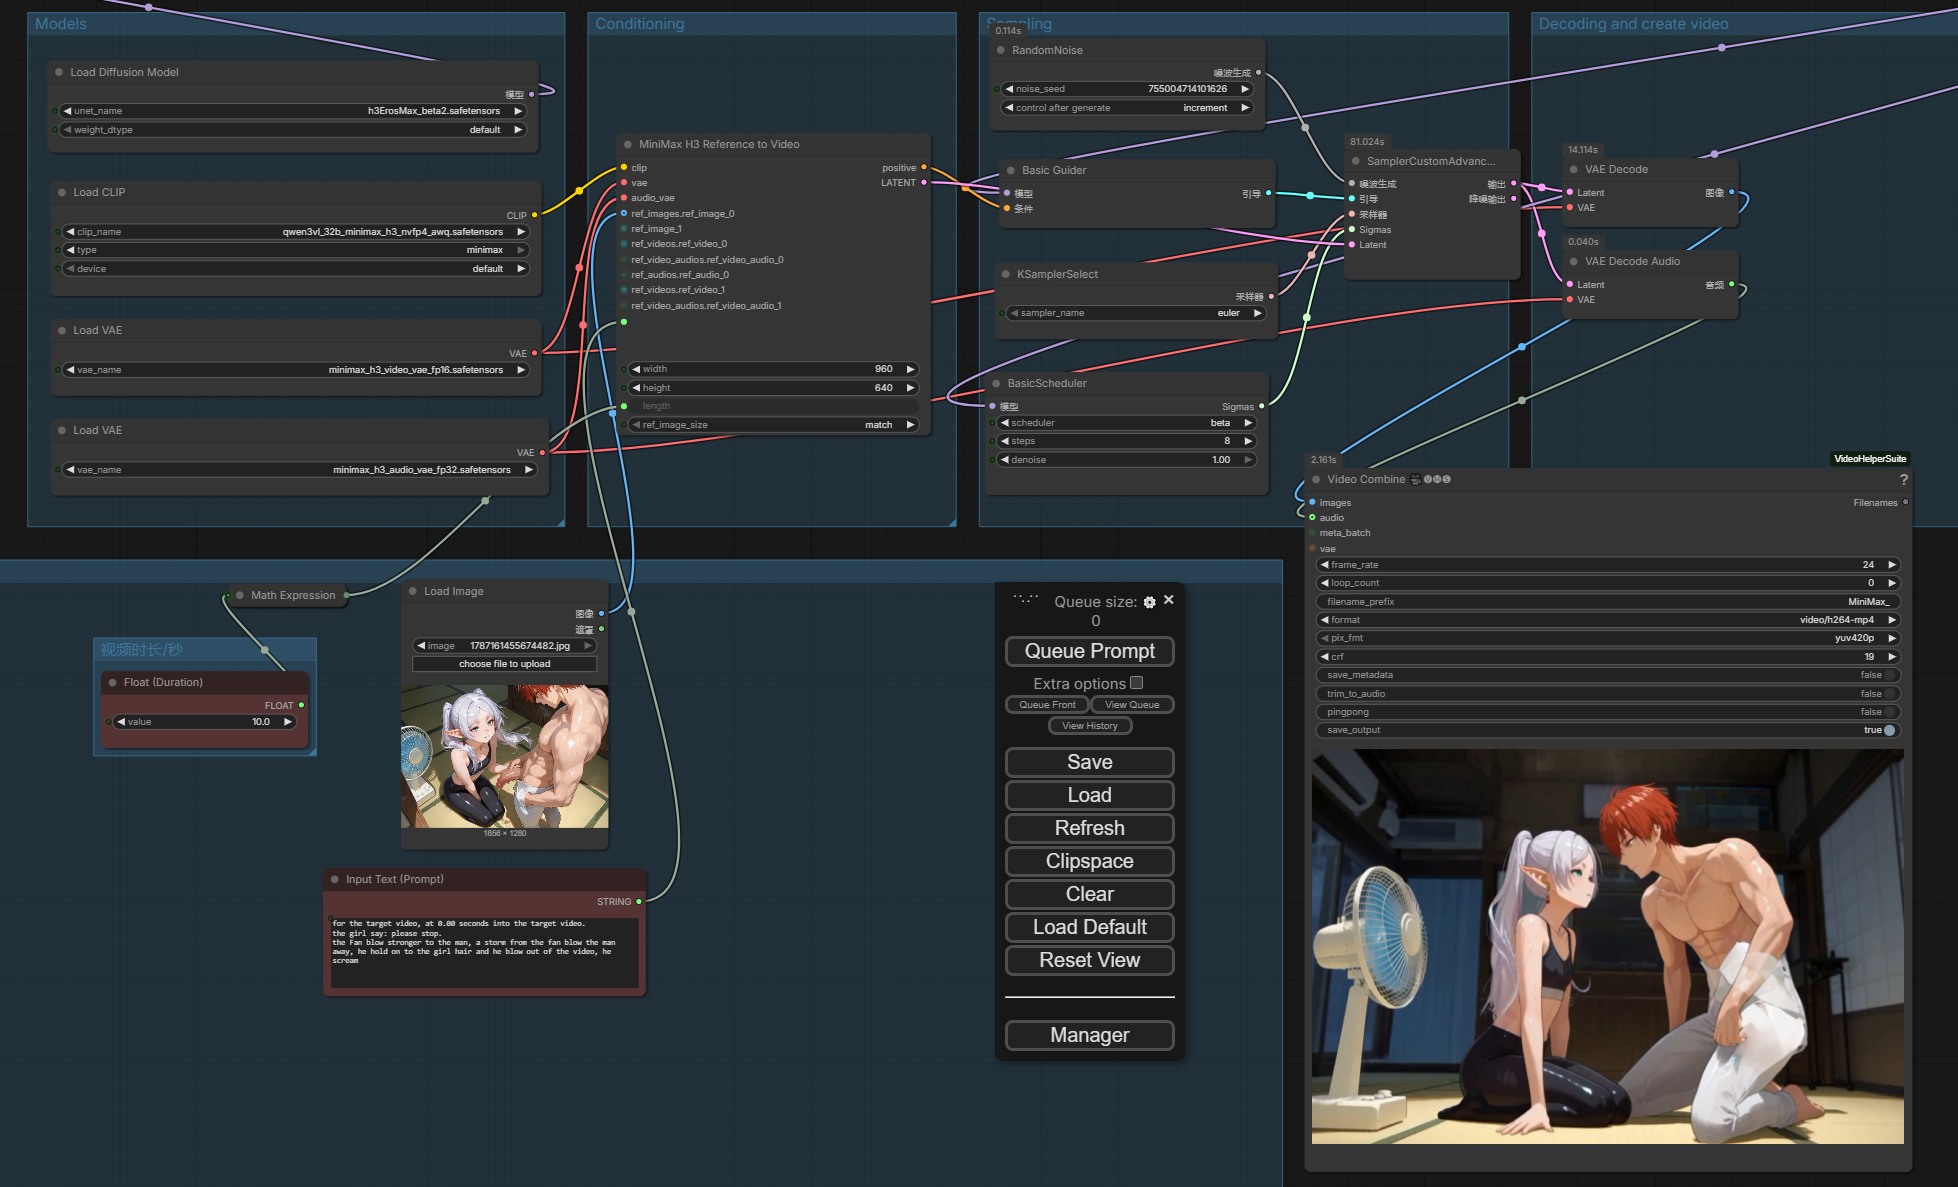Collapse the VAE Decode Audio node via its dot

pos(1574,261)
